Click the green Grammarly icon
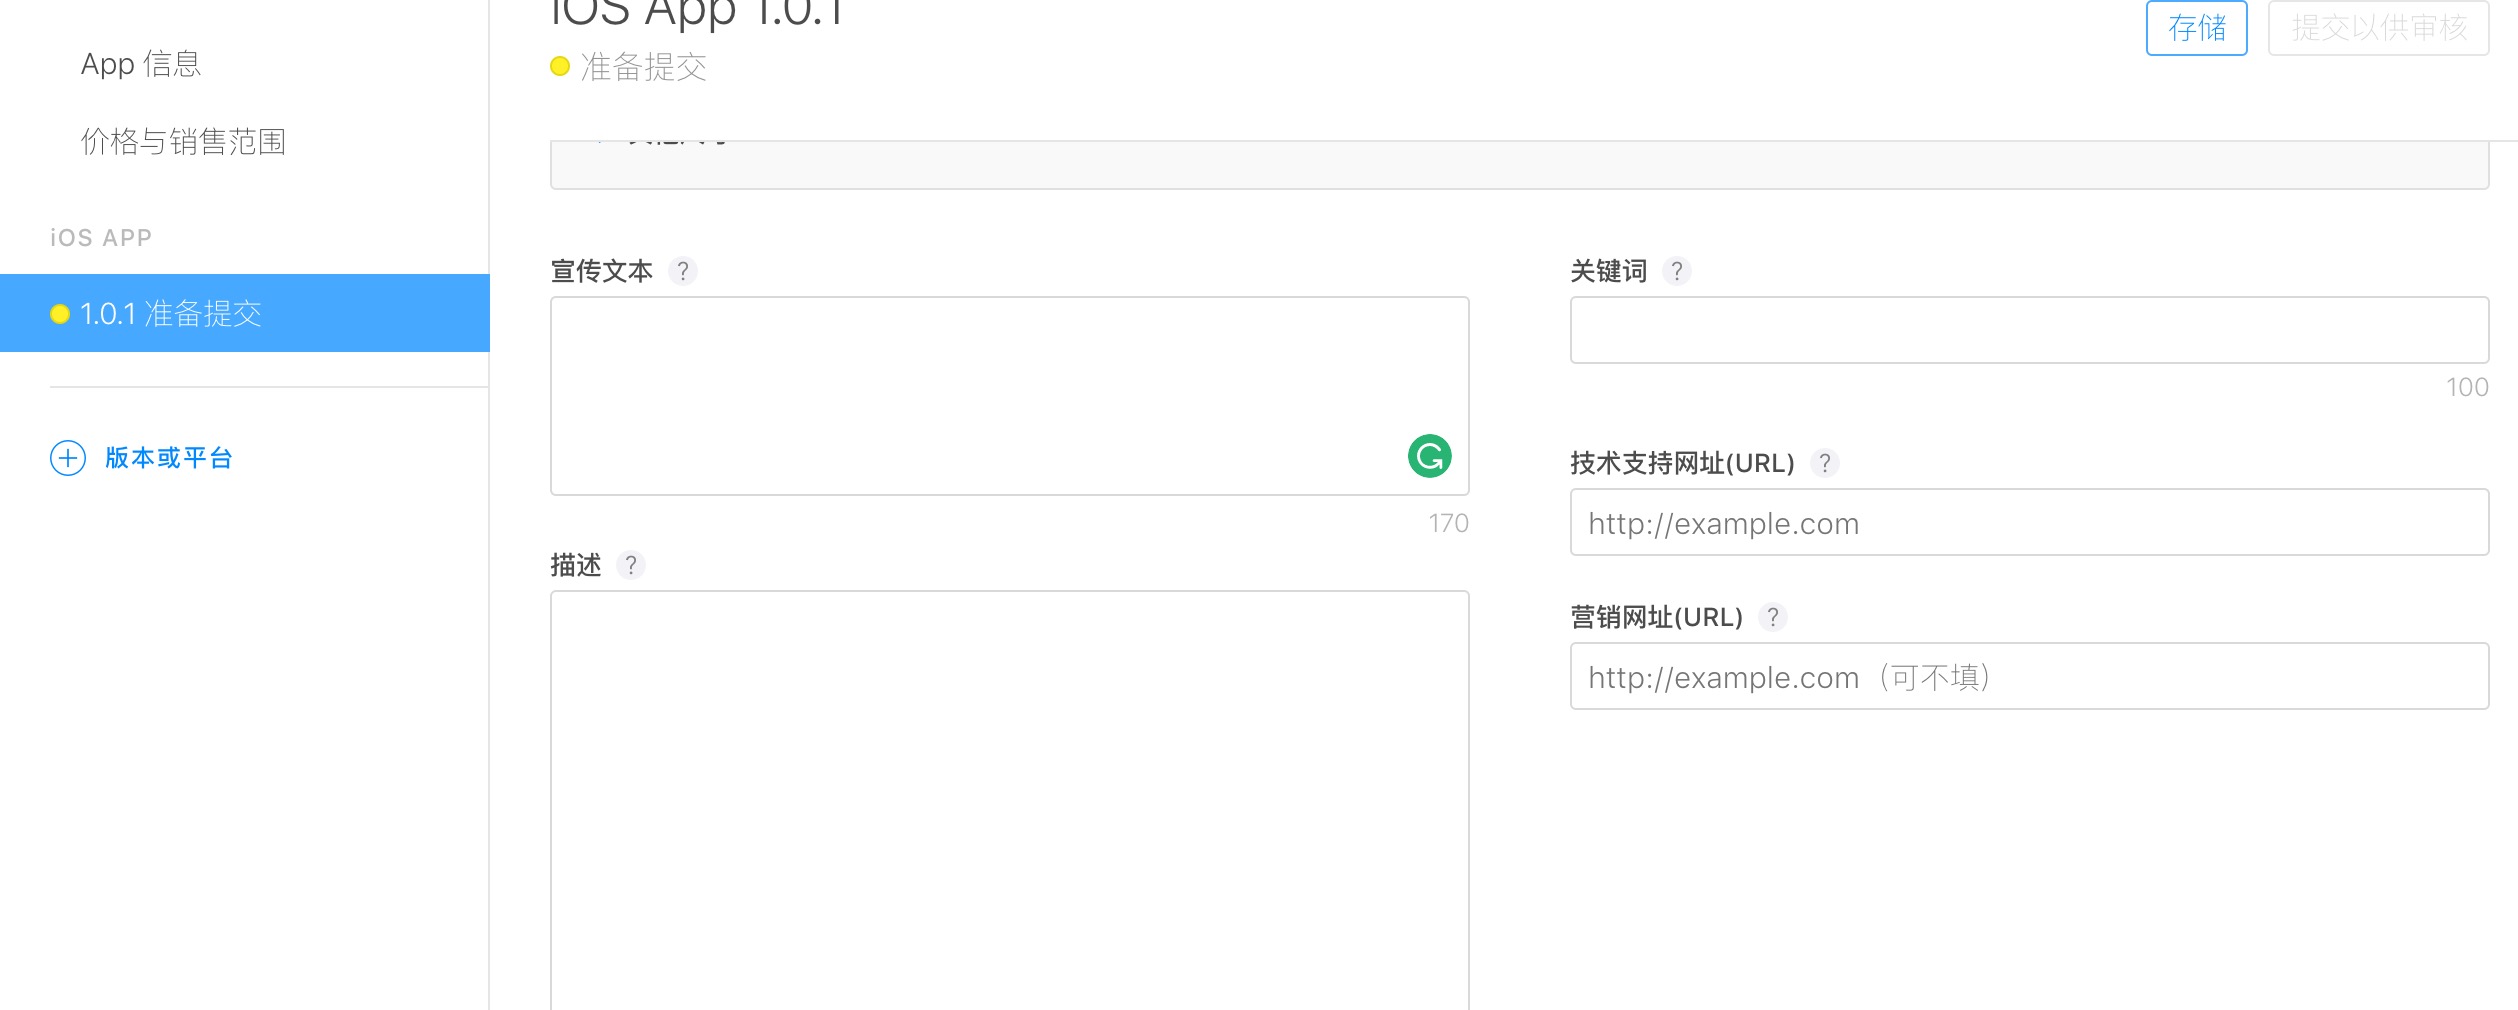The height and width of the screenshot is (1010, 2518). click(x=1429, y=456)
